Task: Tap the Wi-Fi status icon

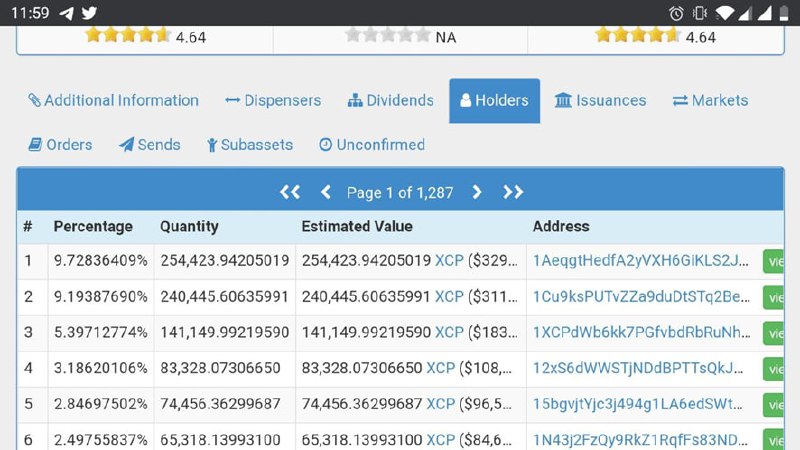Action: [724, 13]
